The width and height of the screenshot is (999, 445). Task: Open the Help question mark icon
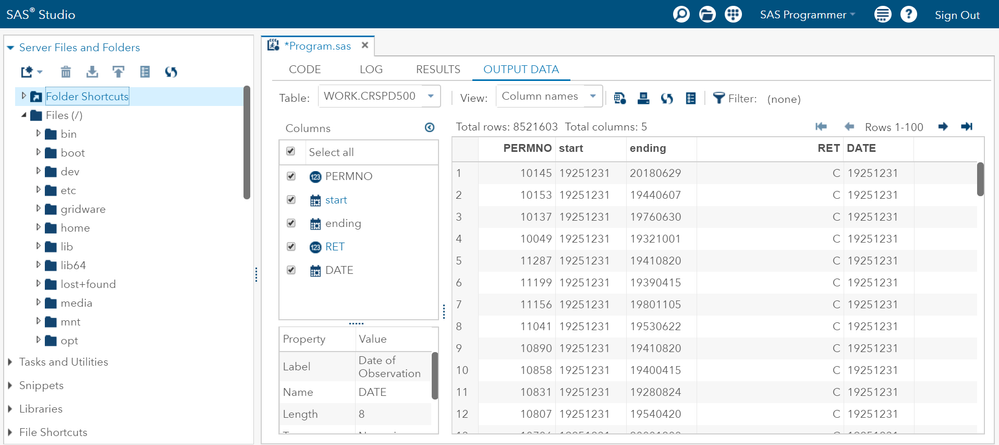(909, 15)
